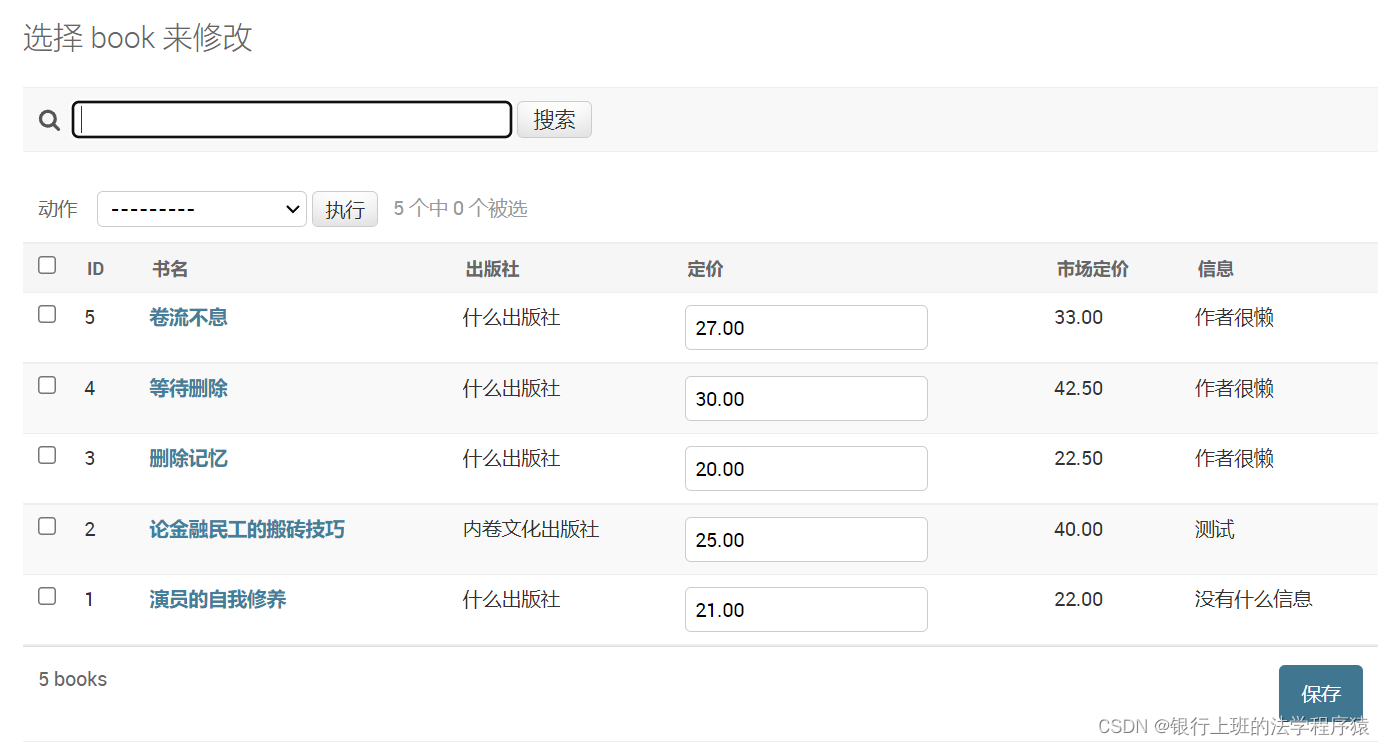Click the 执行 execute button
This screenshot has height=745, width=1385.
tap(345, 209)
